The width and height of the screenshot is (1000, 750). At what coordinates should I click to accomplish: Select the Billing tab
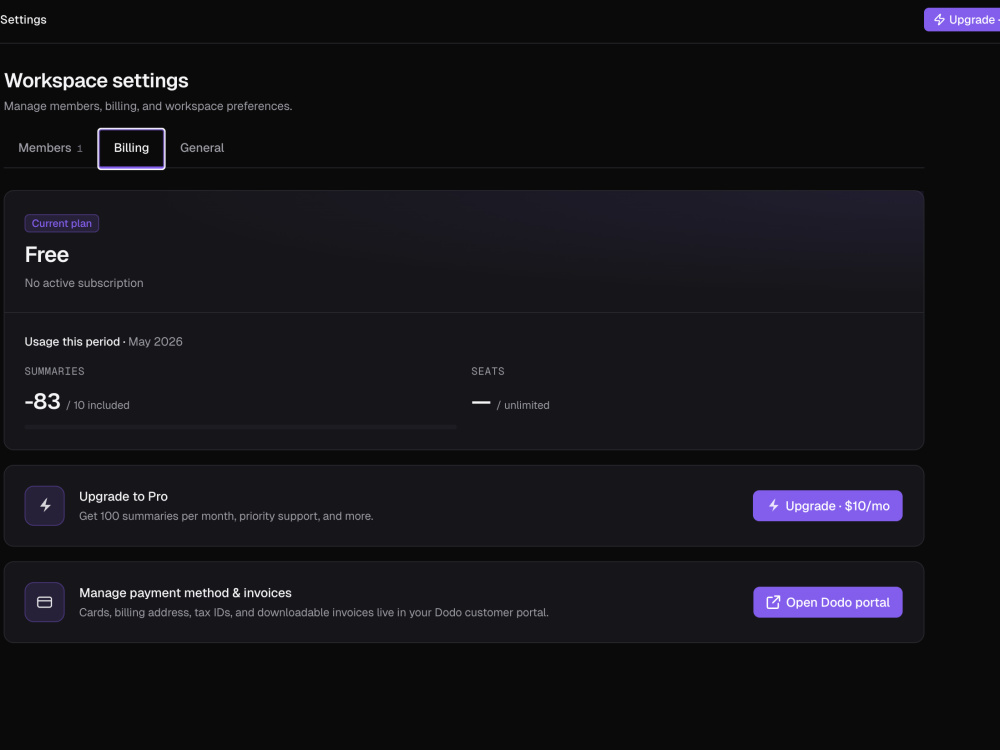click(x=131, y=149)
